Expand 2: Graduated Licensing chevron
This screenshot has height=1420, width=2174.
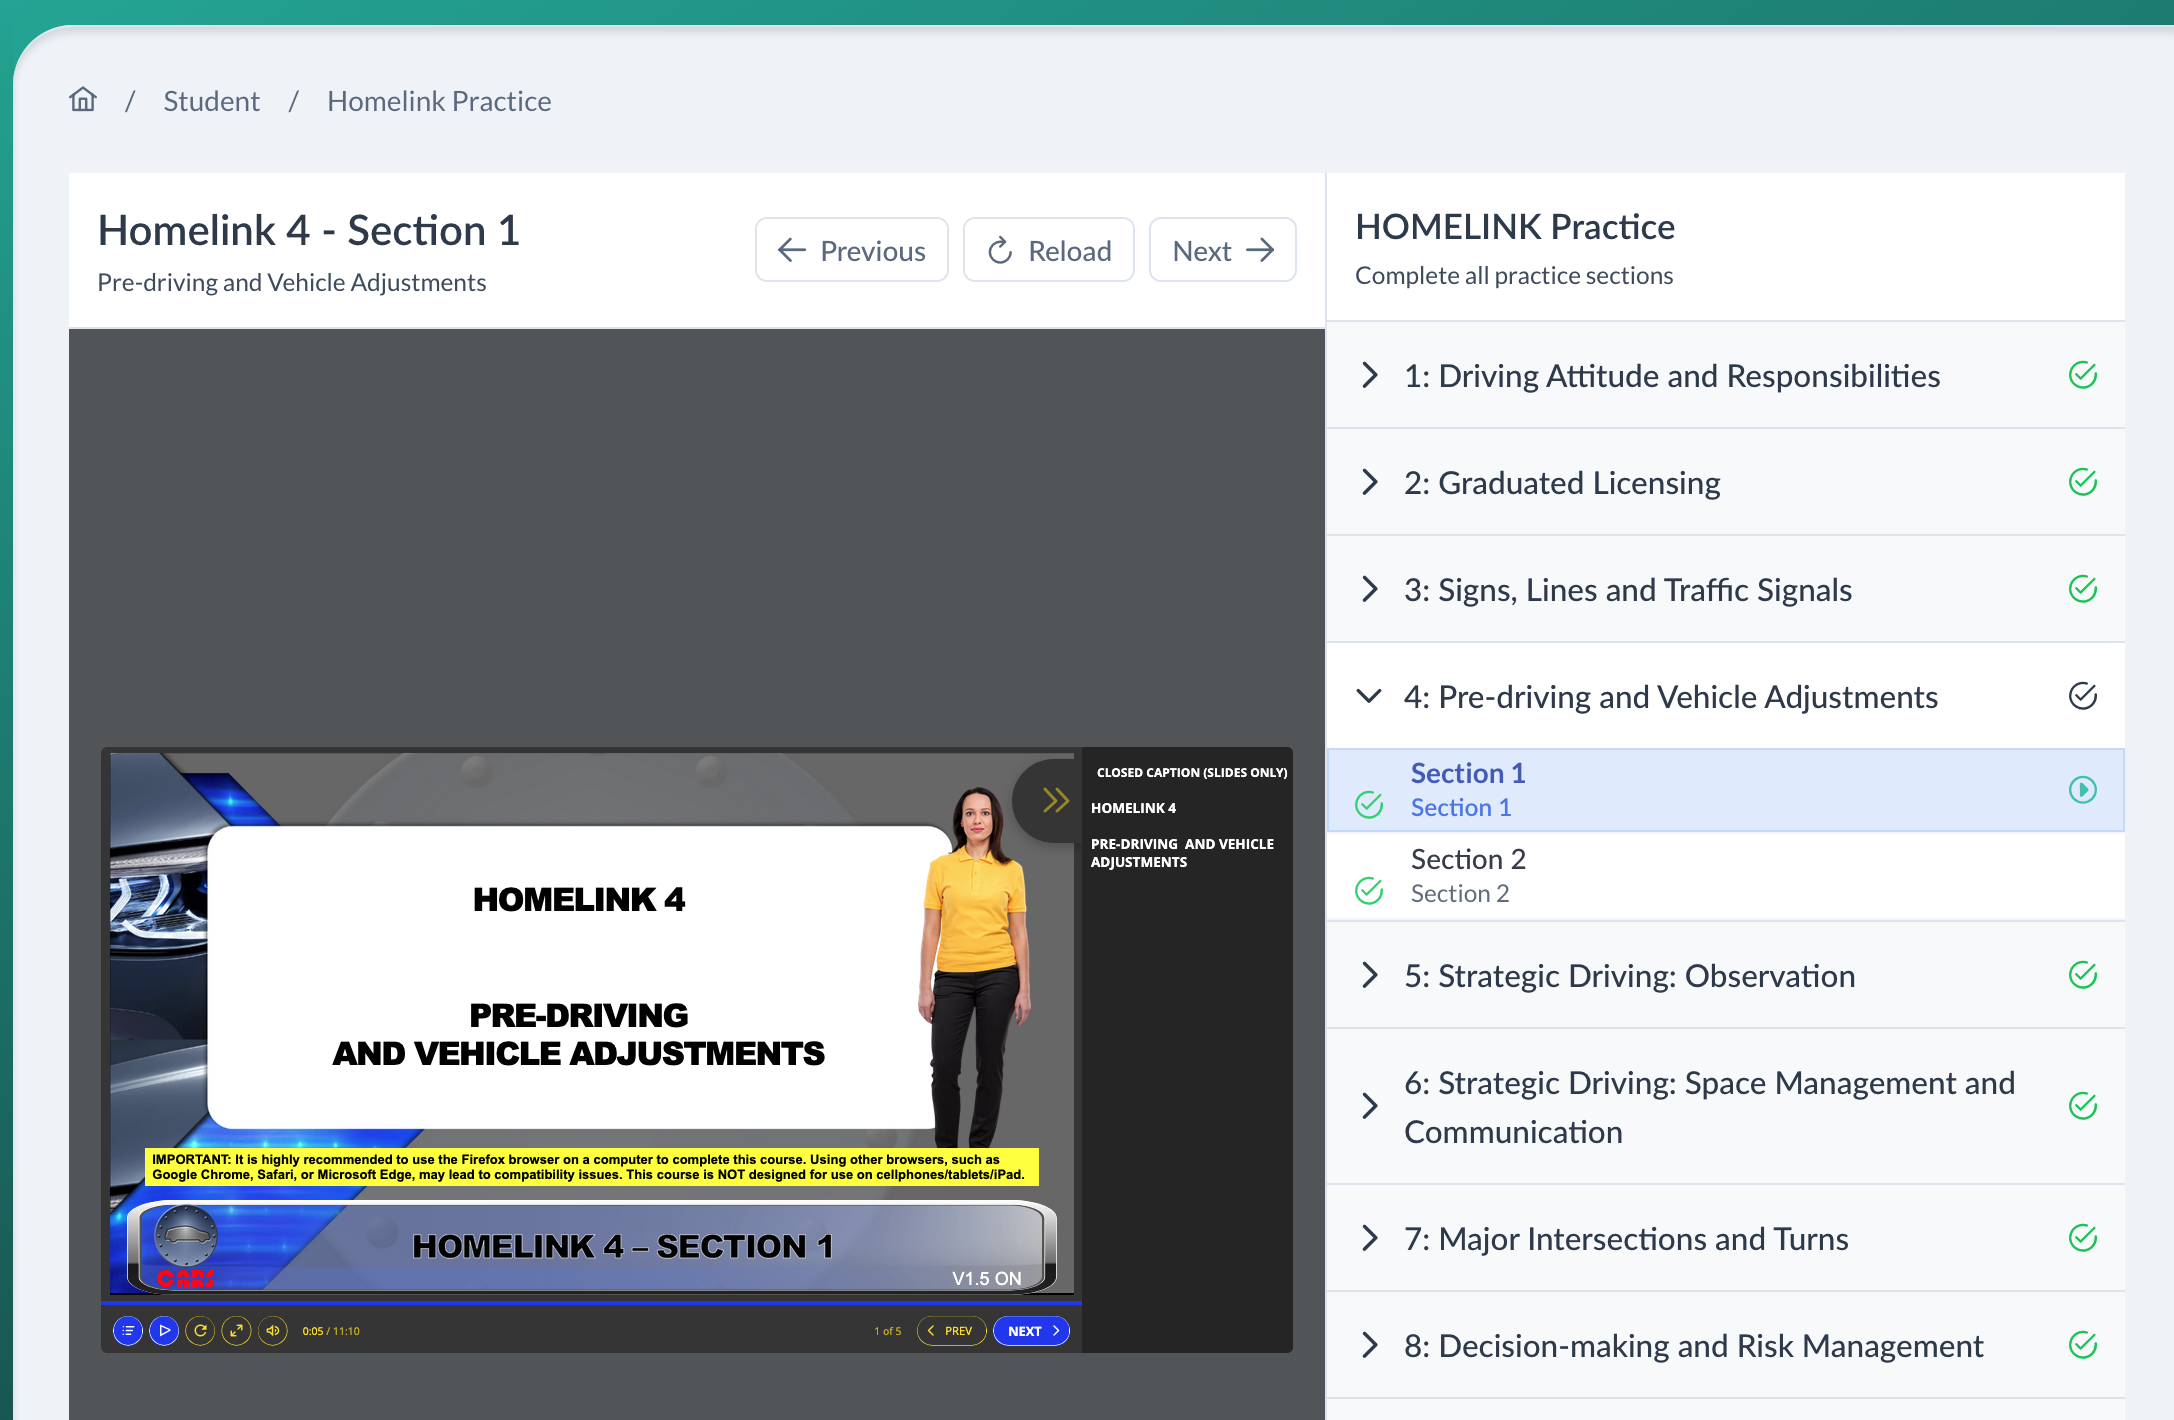(x=1370, y=483)
